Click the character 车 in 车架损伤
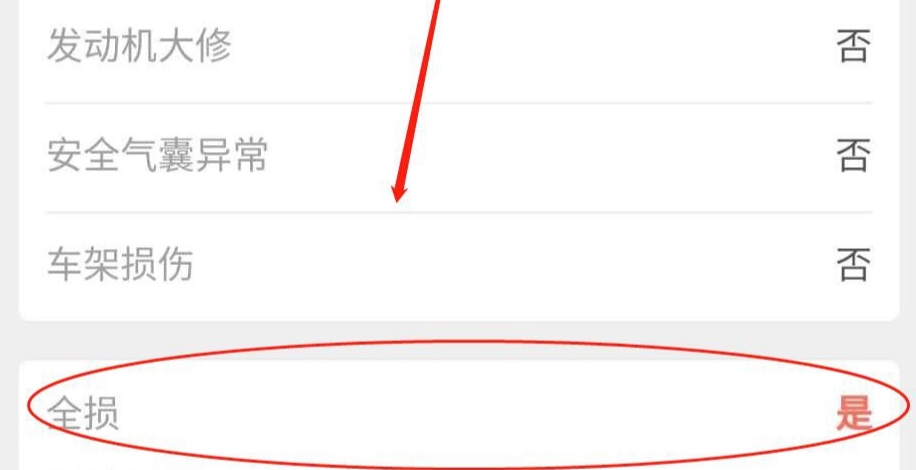The image size is (916, 470). click(64, 264)
